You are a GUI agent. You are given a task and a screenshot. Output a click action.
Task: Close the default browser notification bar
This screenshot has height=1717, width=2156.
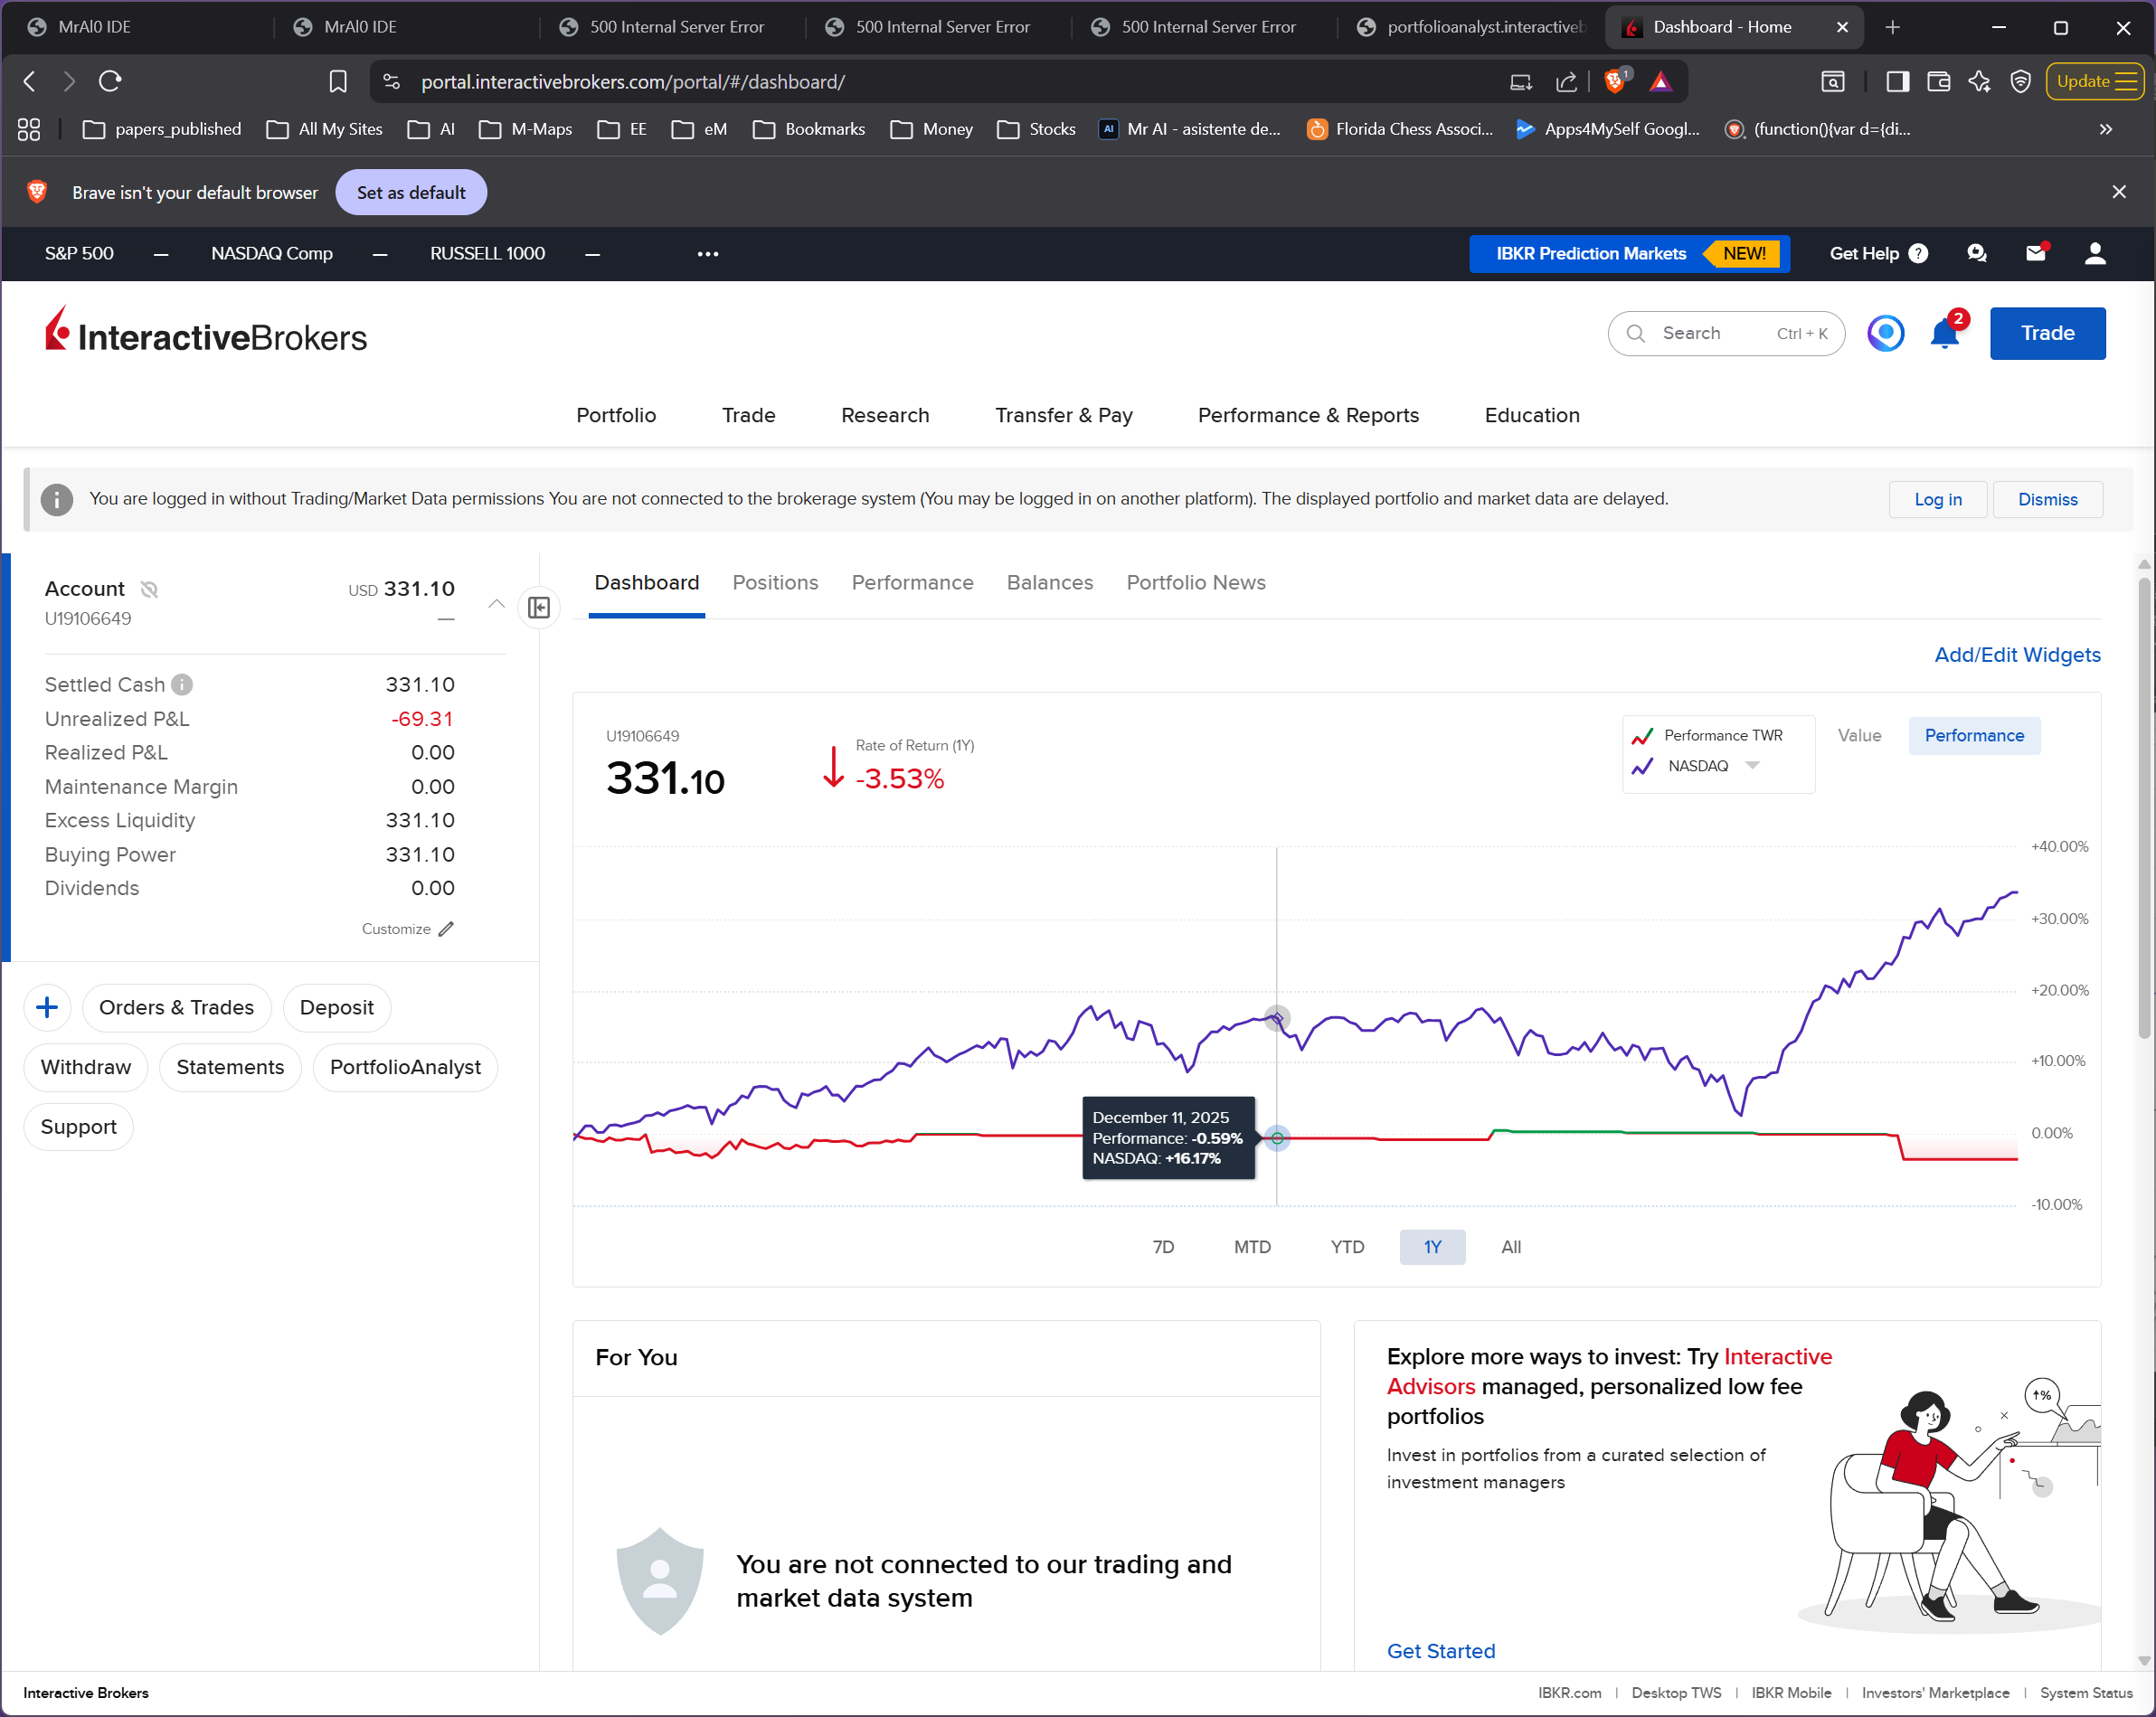tap(2119, 192)
